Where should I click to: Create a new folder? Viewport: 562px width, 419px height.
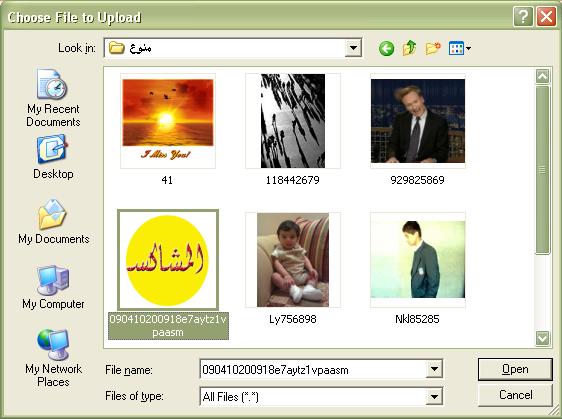click(433, 48)
